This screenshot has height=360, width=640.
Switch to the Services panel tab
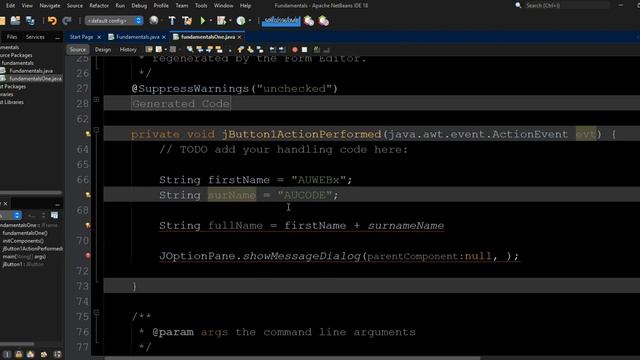coord(35,37)
